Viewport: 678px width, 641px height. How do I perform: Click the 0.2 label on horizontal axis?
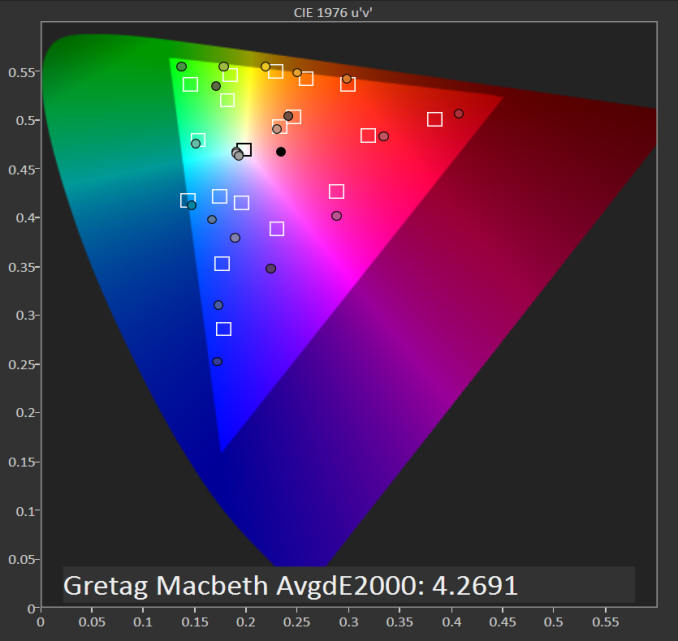[x=246, y=622]
